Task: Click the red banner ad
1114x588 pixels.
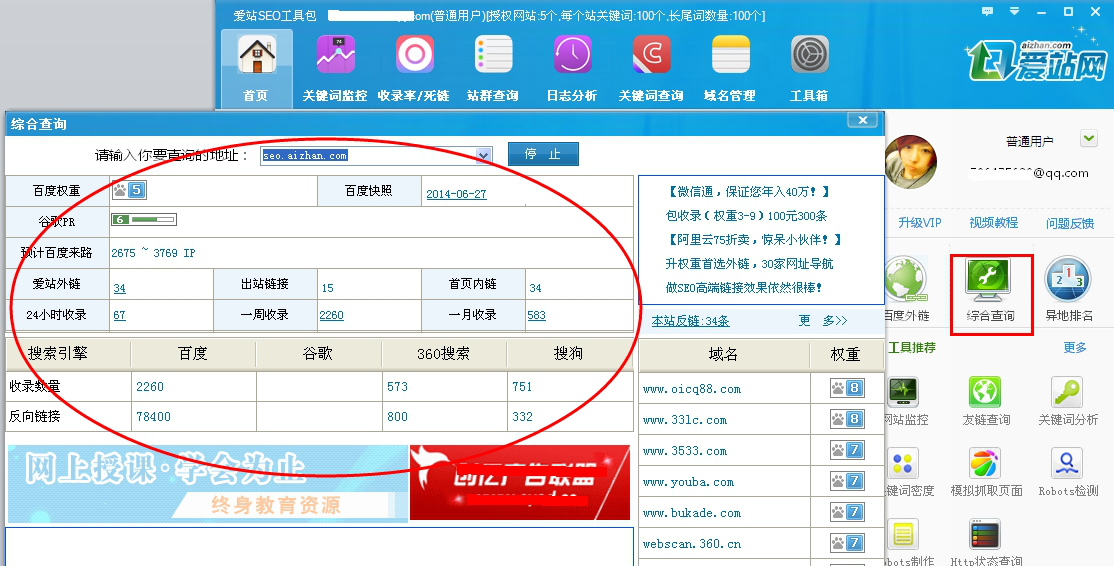Action: point(520,483)
